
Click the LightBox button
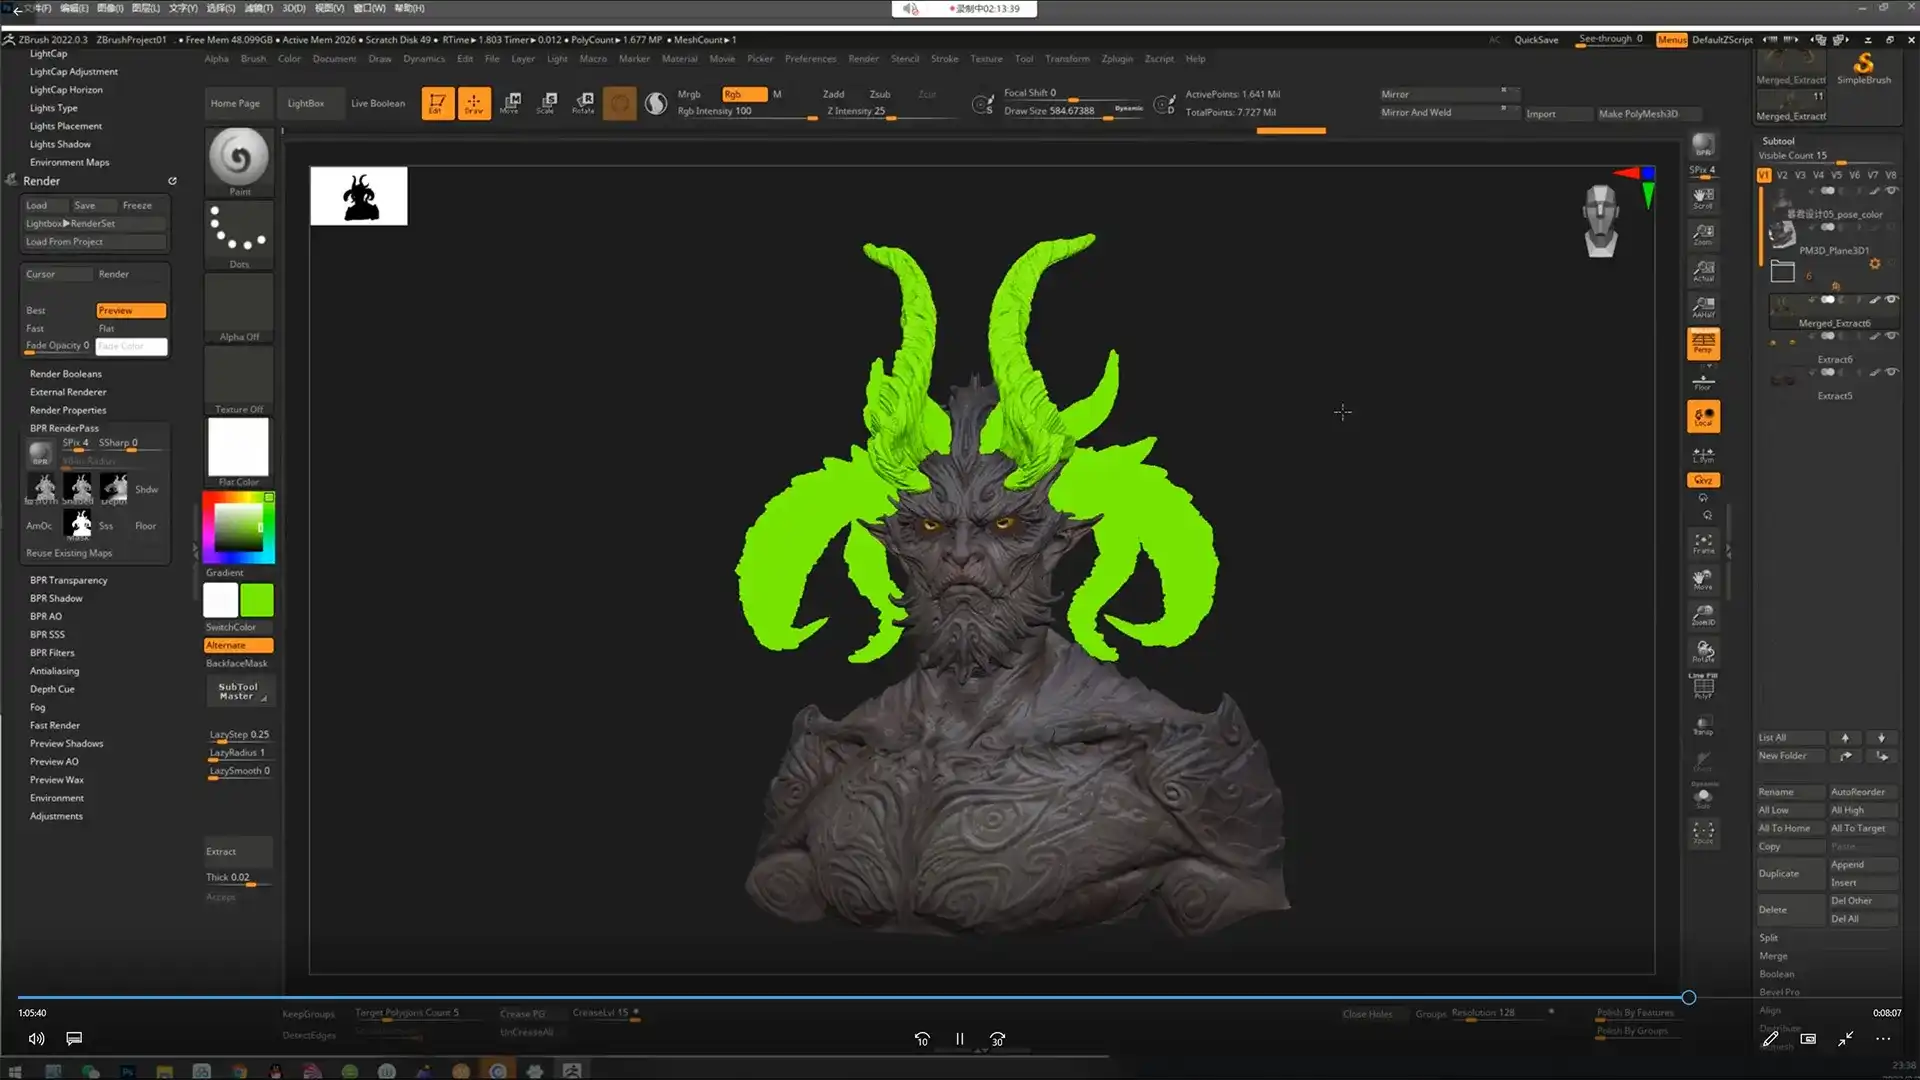tap(305, 103)
